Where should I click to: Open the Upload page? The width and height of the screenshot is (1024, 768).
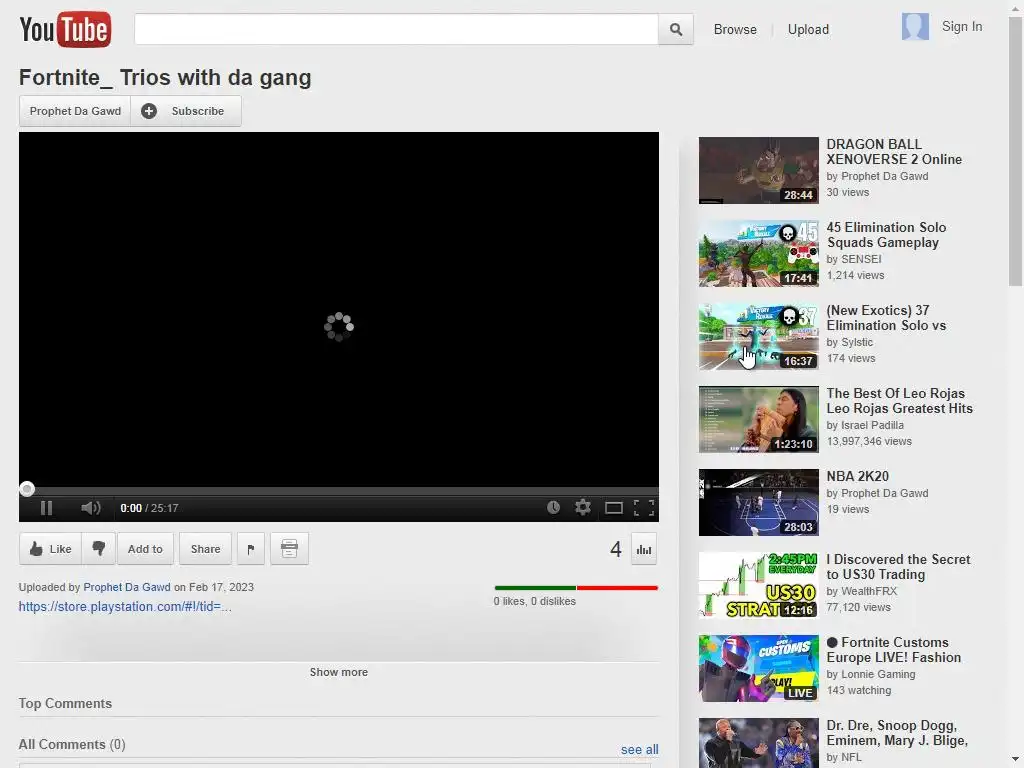tap(808, 29)
